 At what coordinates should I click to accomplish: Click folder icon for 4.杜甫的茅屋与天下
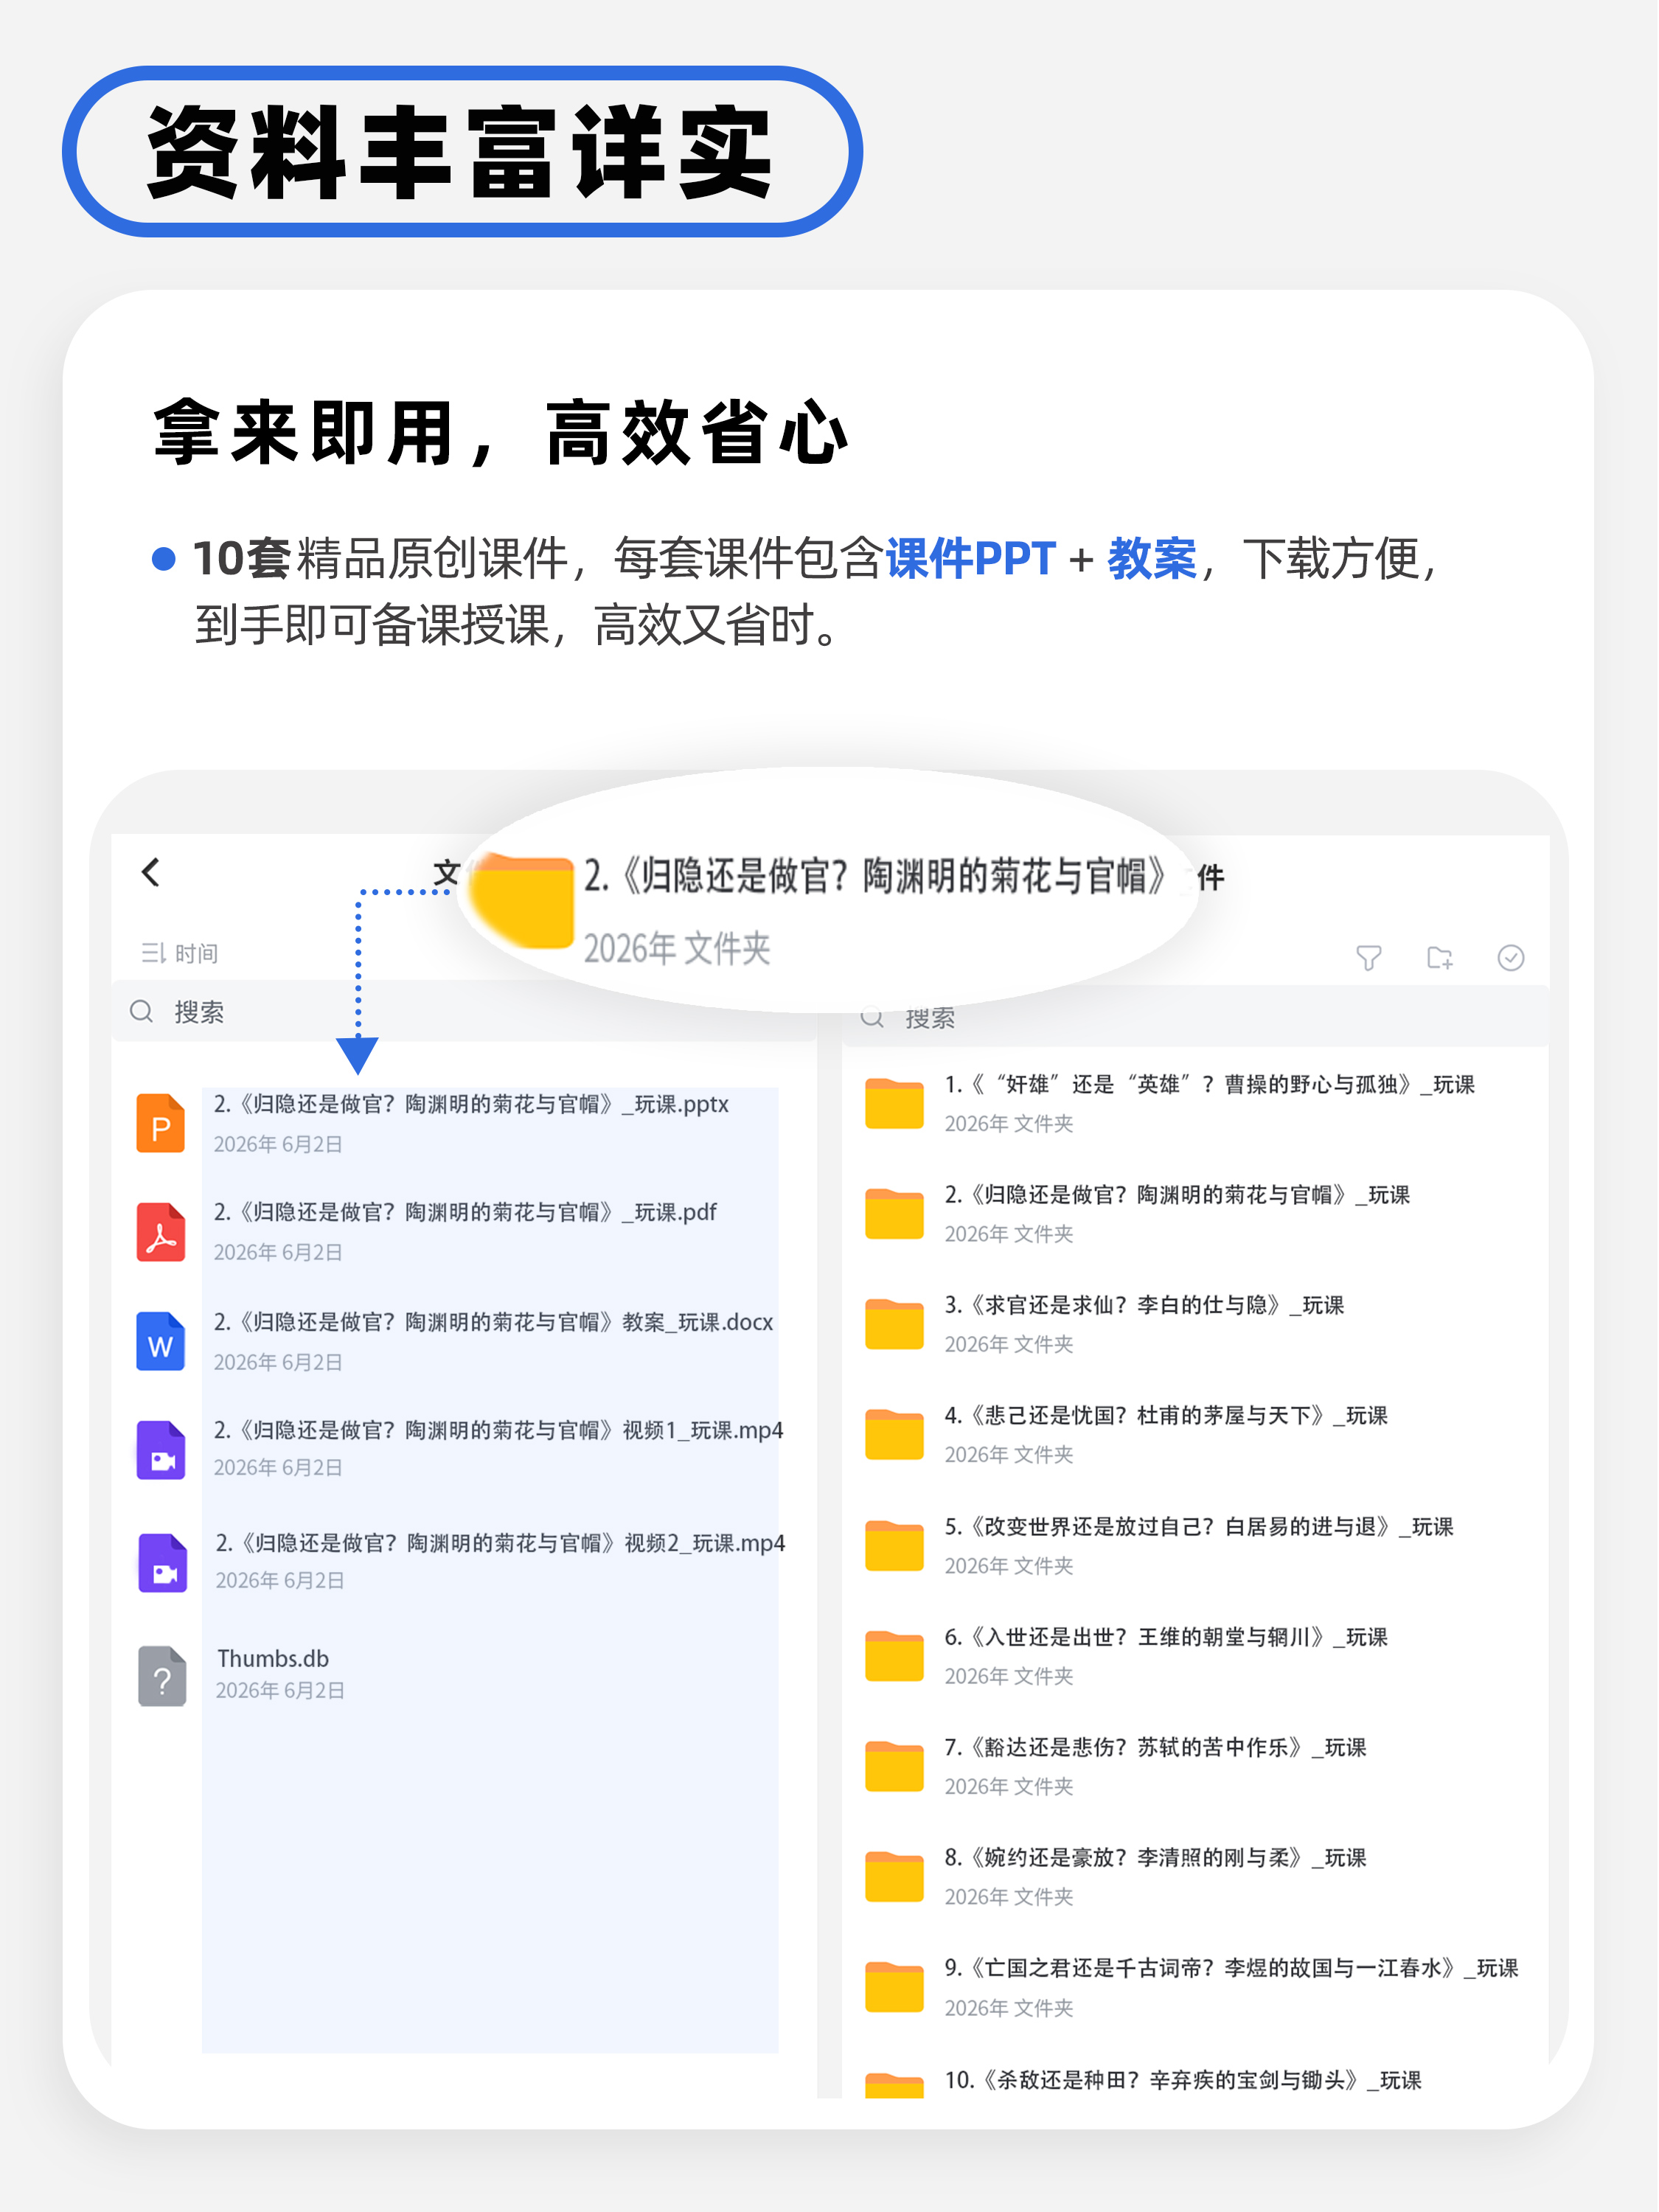895,1435
